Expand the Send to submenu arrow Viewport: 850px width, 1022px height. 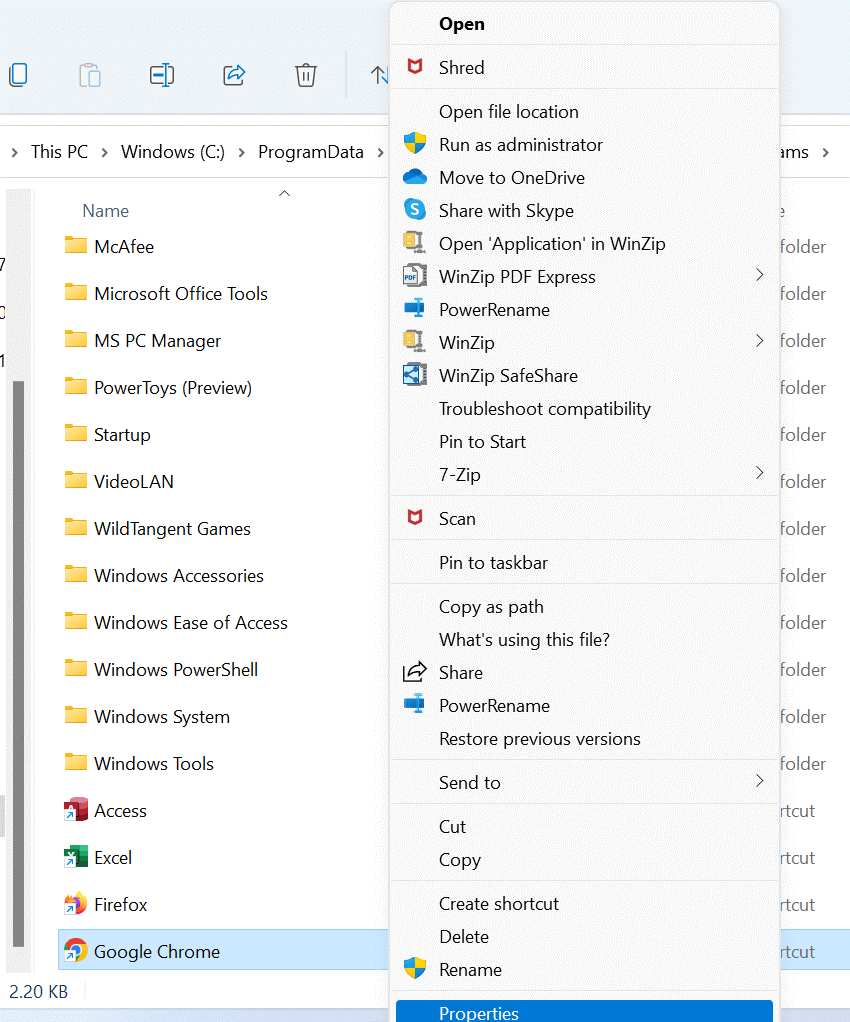[x=759, y=781]
